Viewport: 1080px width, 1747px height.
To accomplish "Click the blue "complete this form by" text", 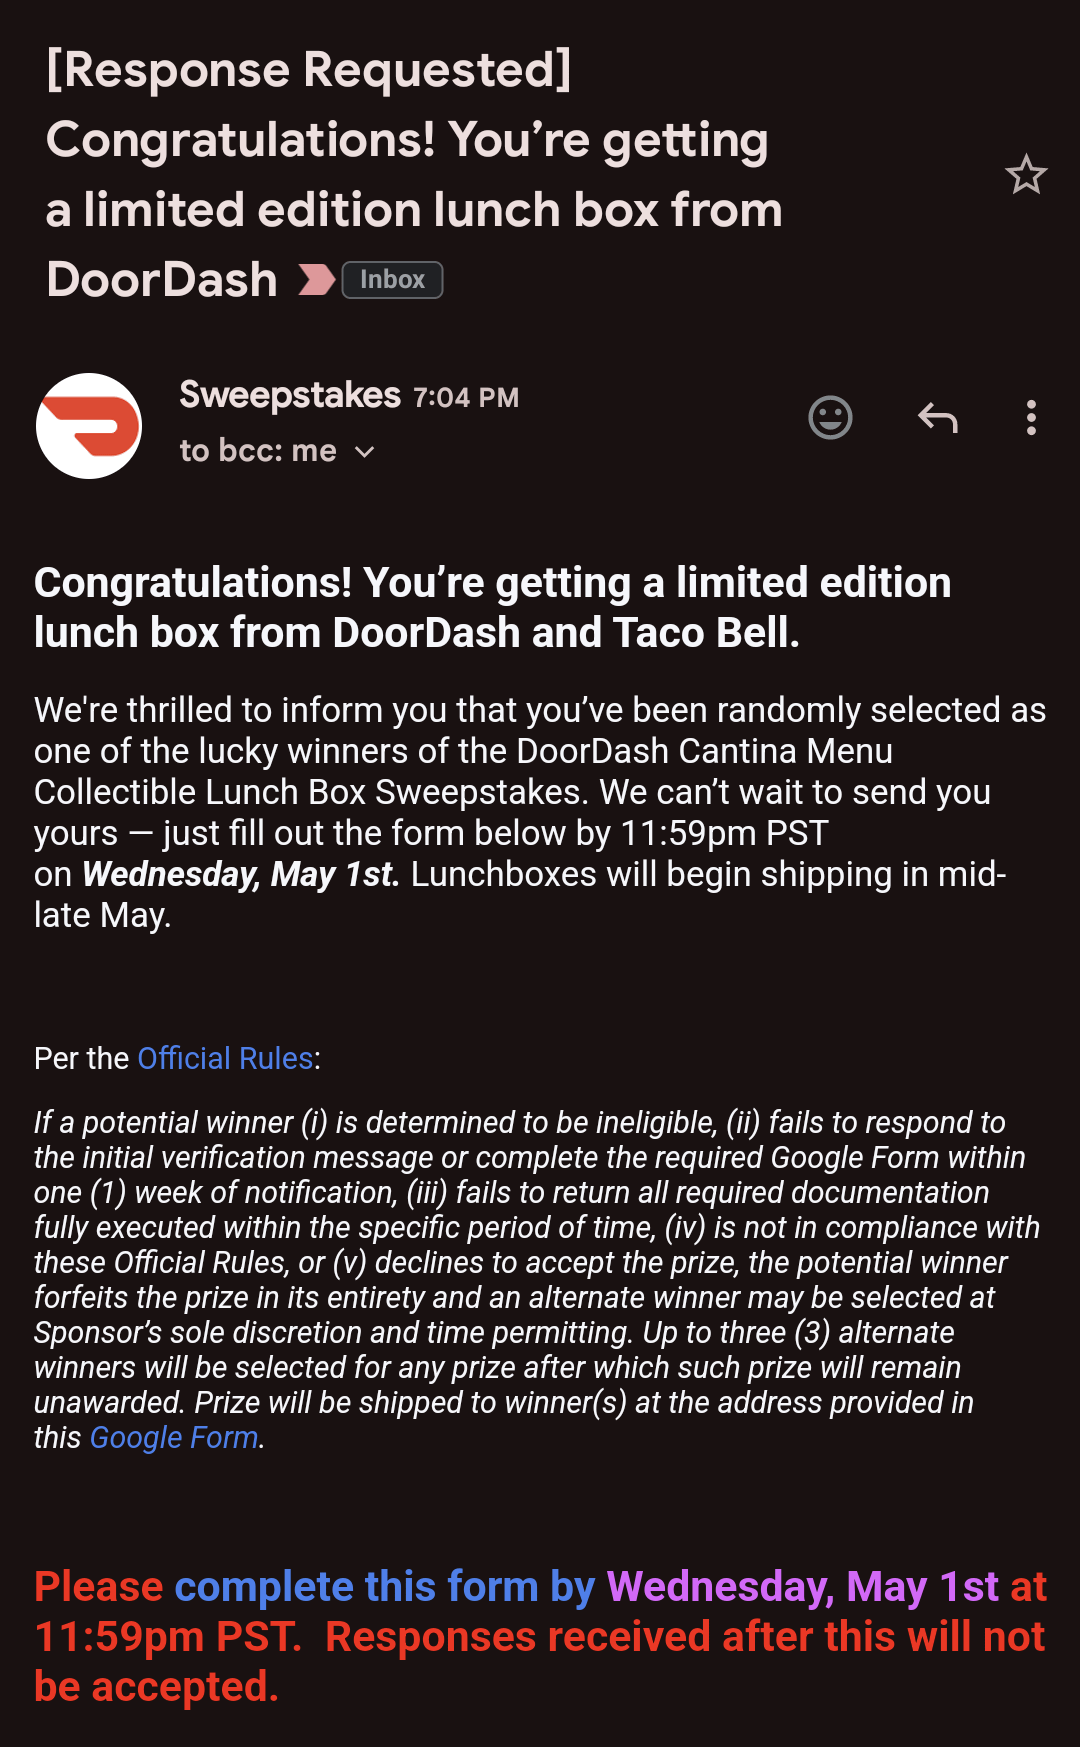I will (385, 1587).
